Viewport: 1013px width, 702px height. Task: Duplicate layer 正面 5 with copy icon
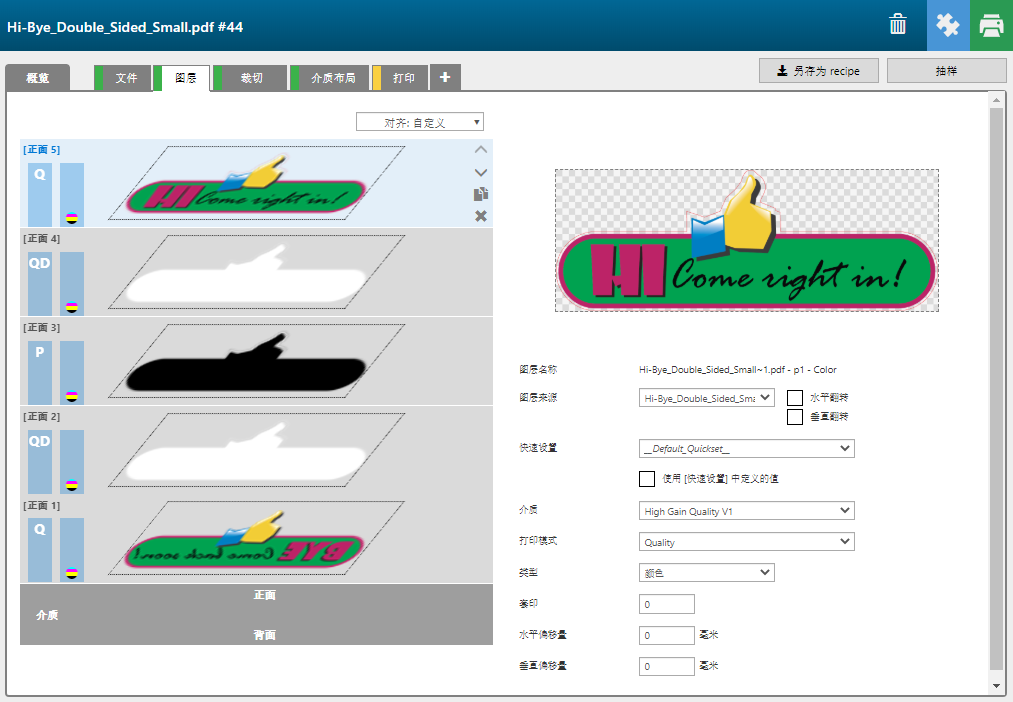coord(481,194)
